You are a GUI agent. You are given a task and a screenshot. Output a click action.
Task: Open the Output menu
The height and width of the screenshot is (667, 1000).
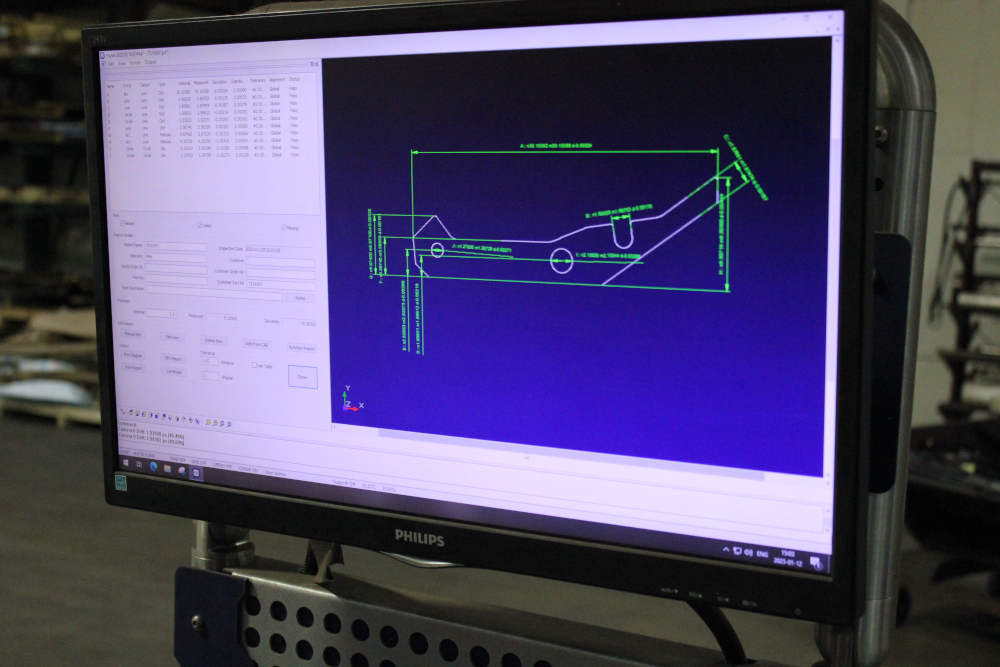(151, 62)
